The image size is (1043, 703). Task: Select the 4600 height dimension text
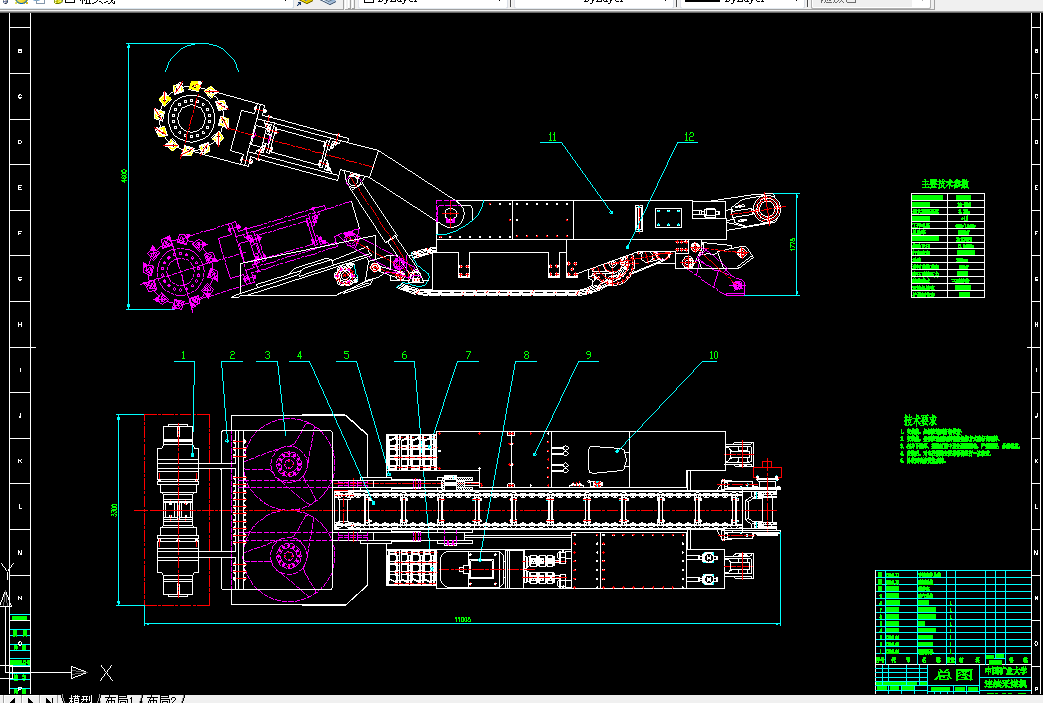tap(124, 176)
